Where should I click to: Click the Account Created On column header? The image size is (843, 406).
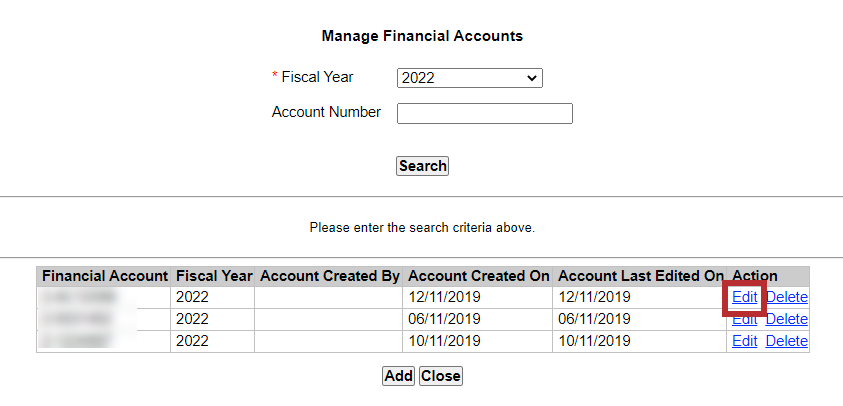tap(479, 275)
